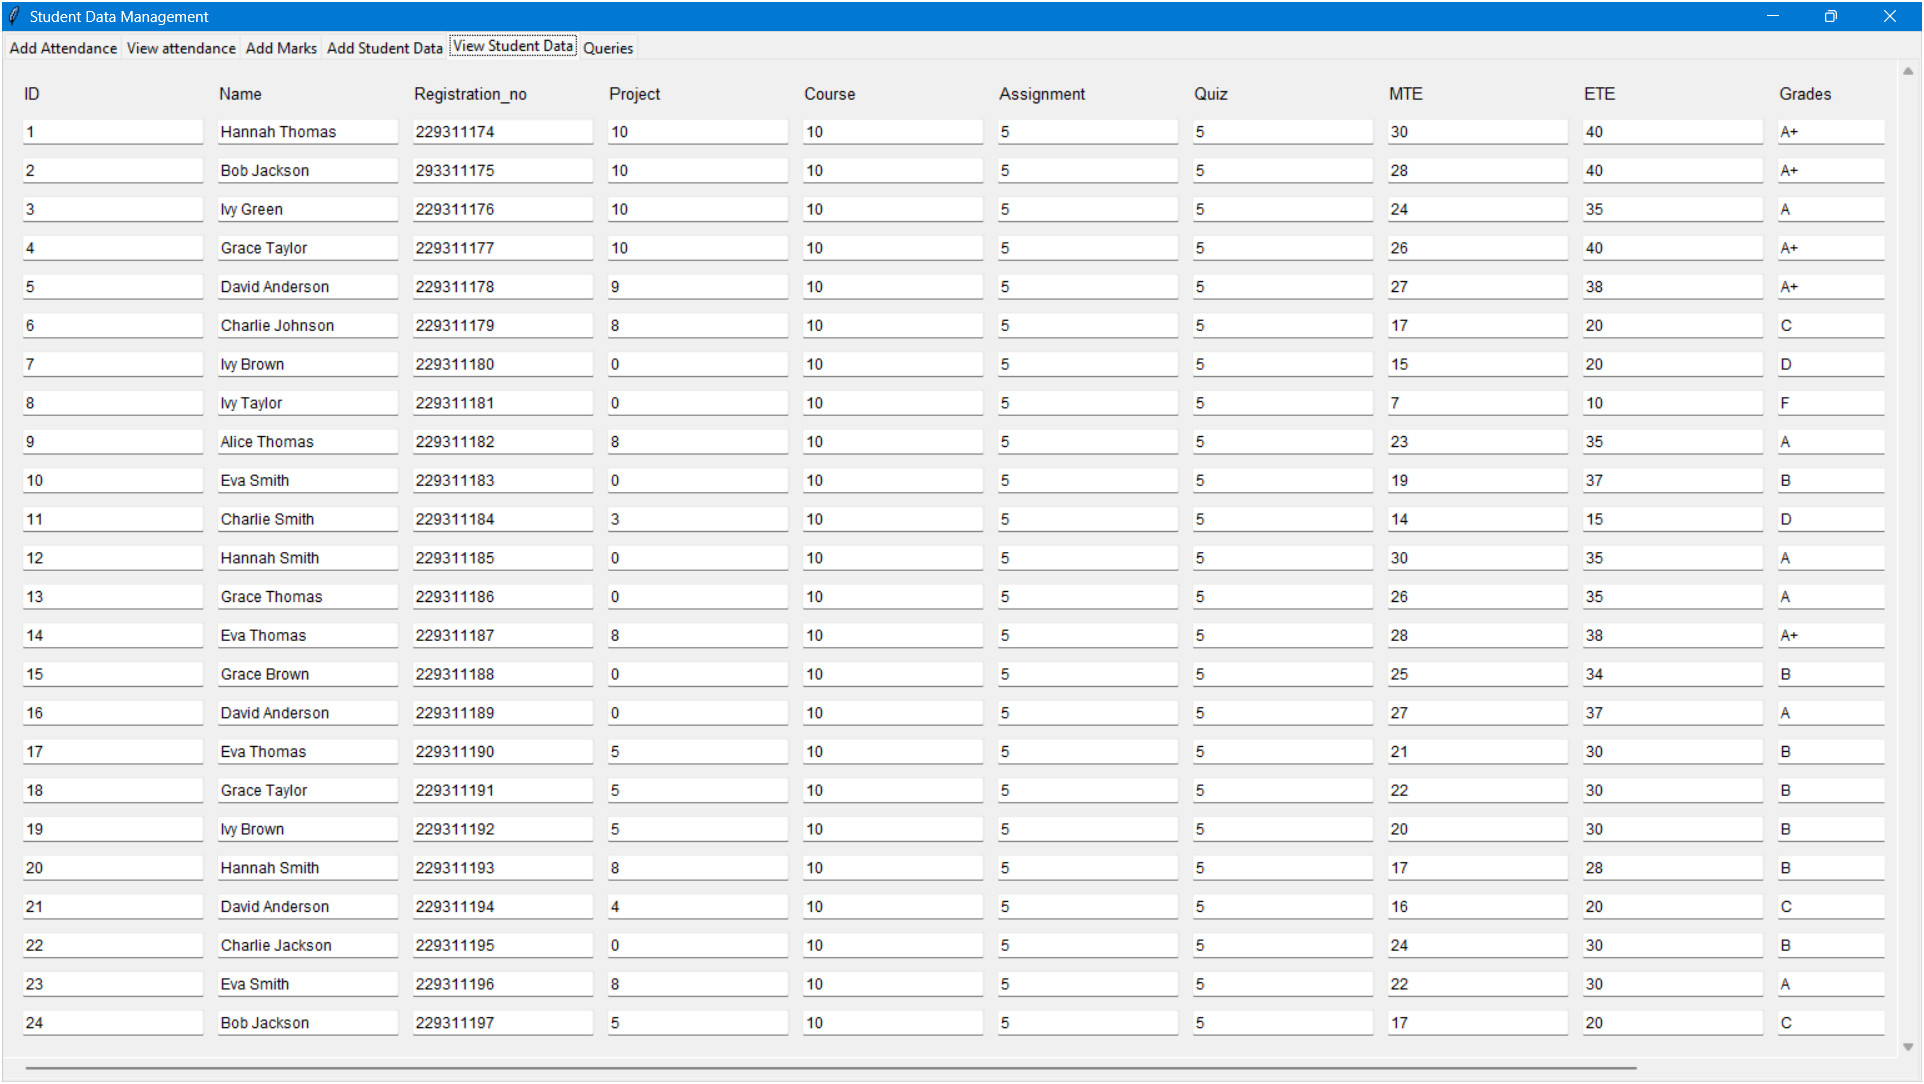Click the View Student Data tab
Image resolution: width=1924 pixels, height=1084 pixels.
point(513,47)
